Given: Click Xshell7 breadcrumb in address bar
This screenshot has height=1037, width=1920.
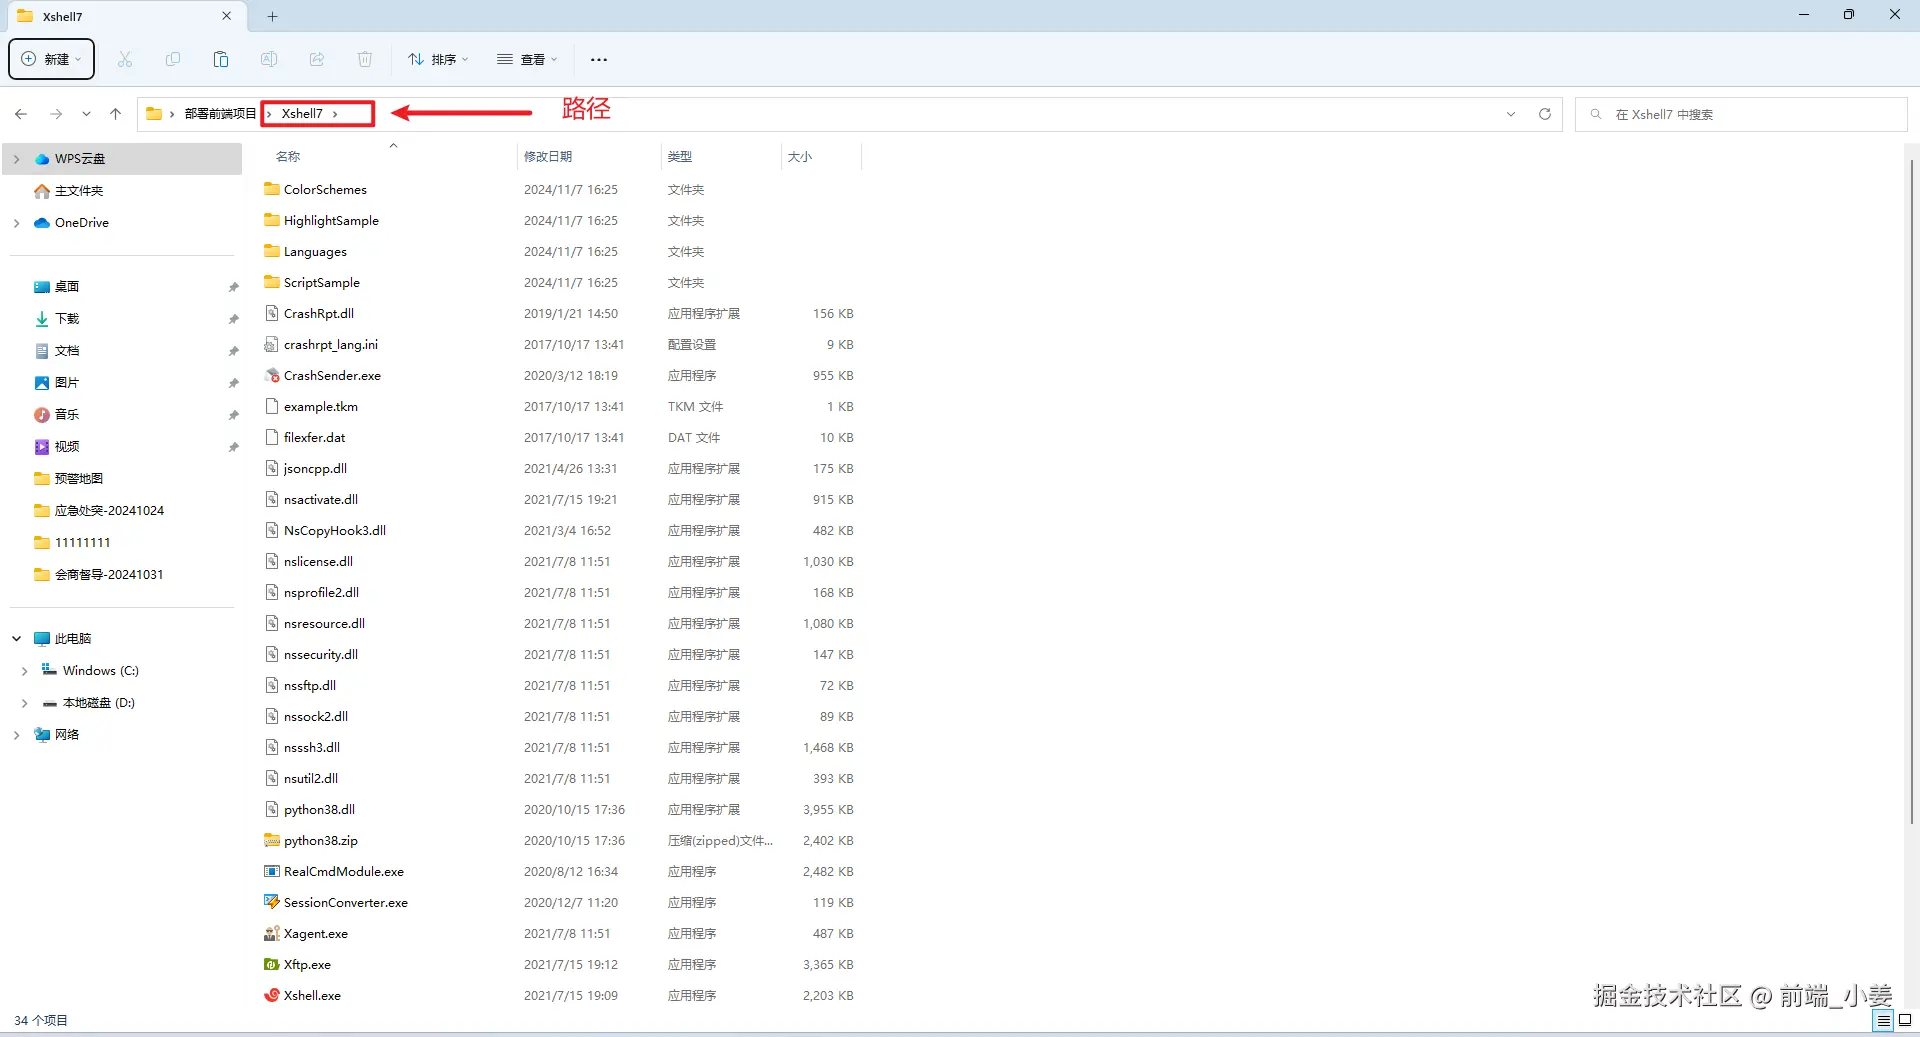Looking at the screenshot, I should click(x=302, y=114).
